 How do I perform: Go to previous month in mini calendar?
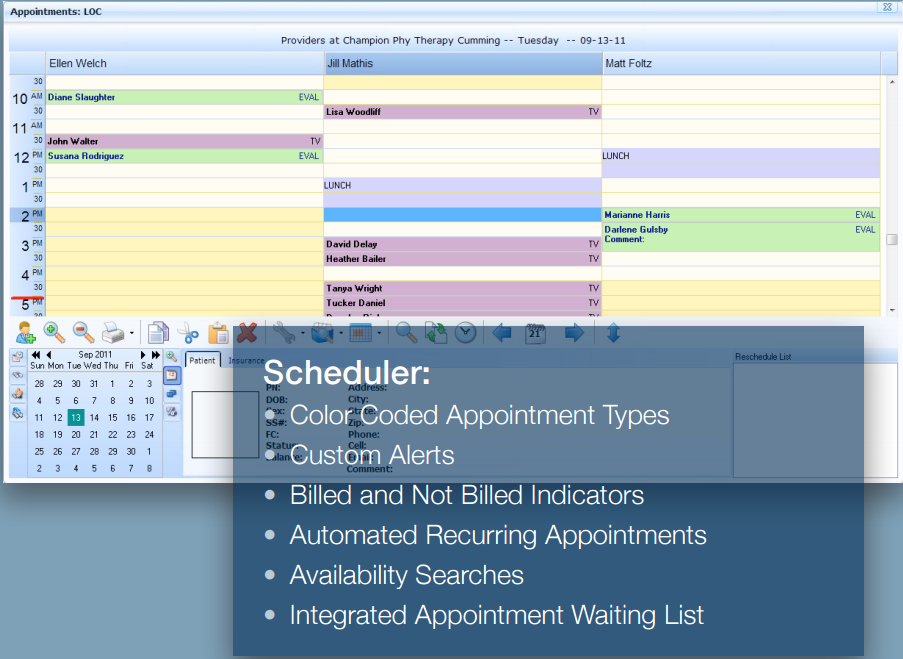(49, 355)
